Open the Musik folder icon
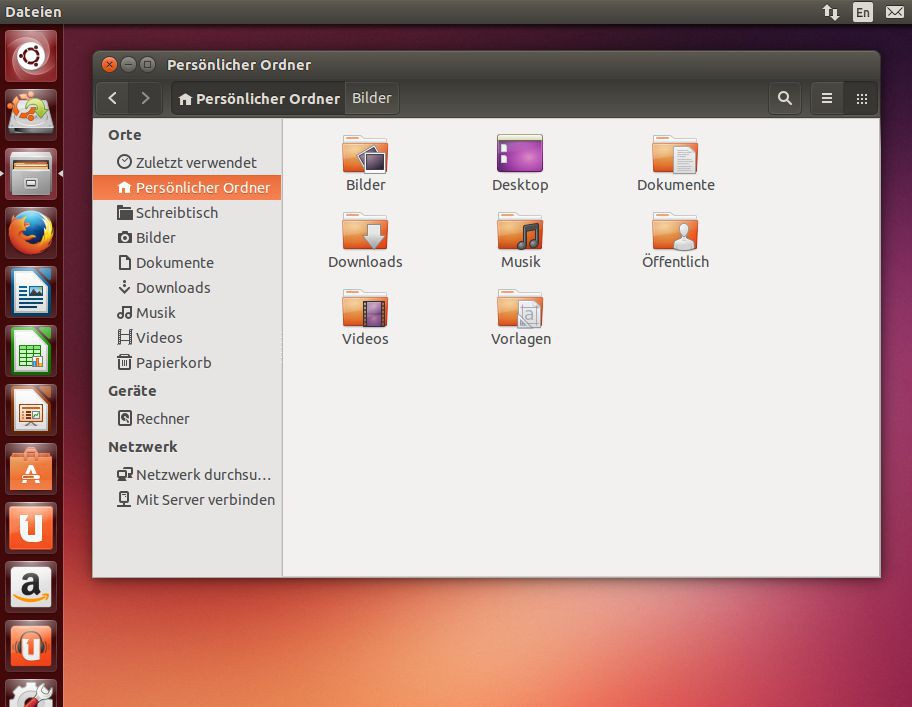912x707 pixels. [x=520, y=232]
